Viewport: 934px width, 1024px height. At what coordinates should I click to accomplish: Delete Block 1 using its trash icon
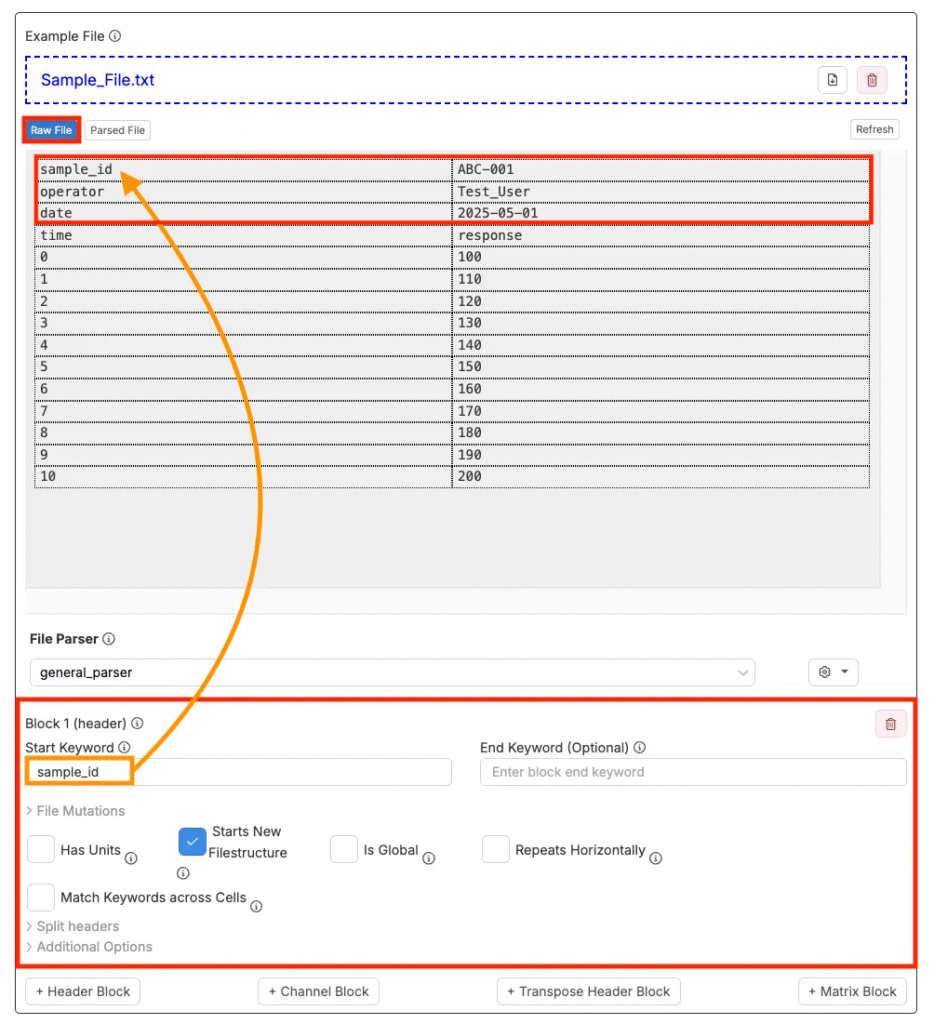pos(890,724)
